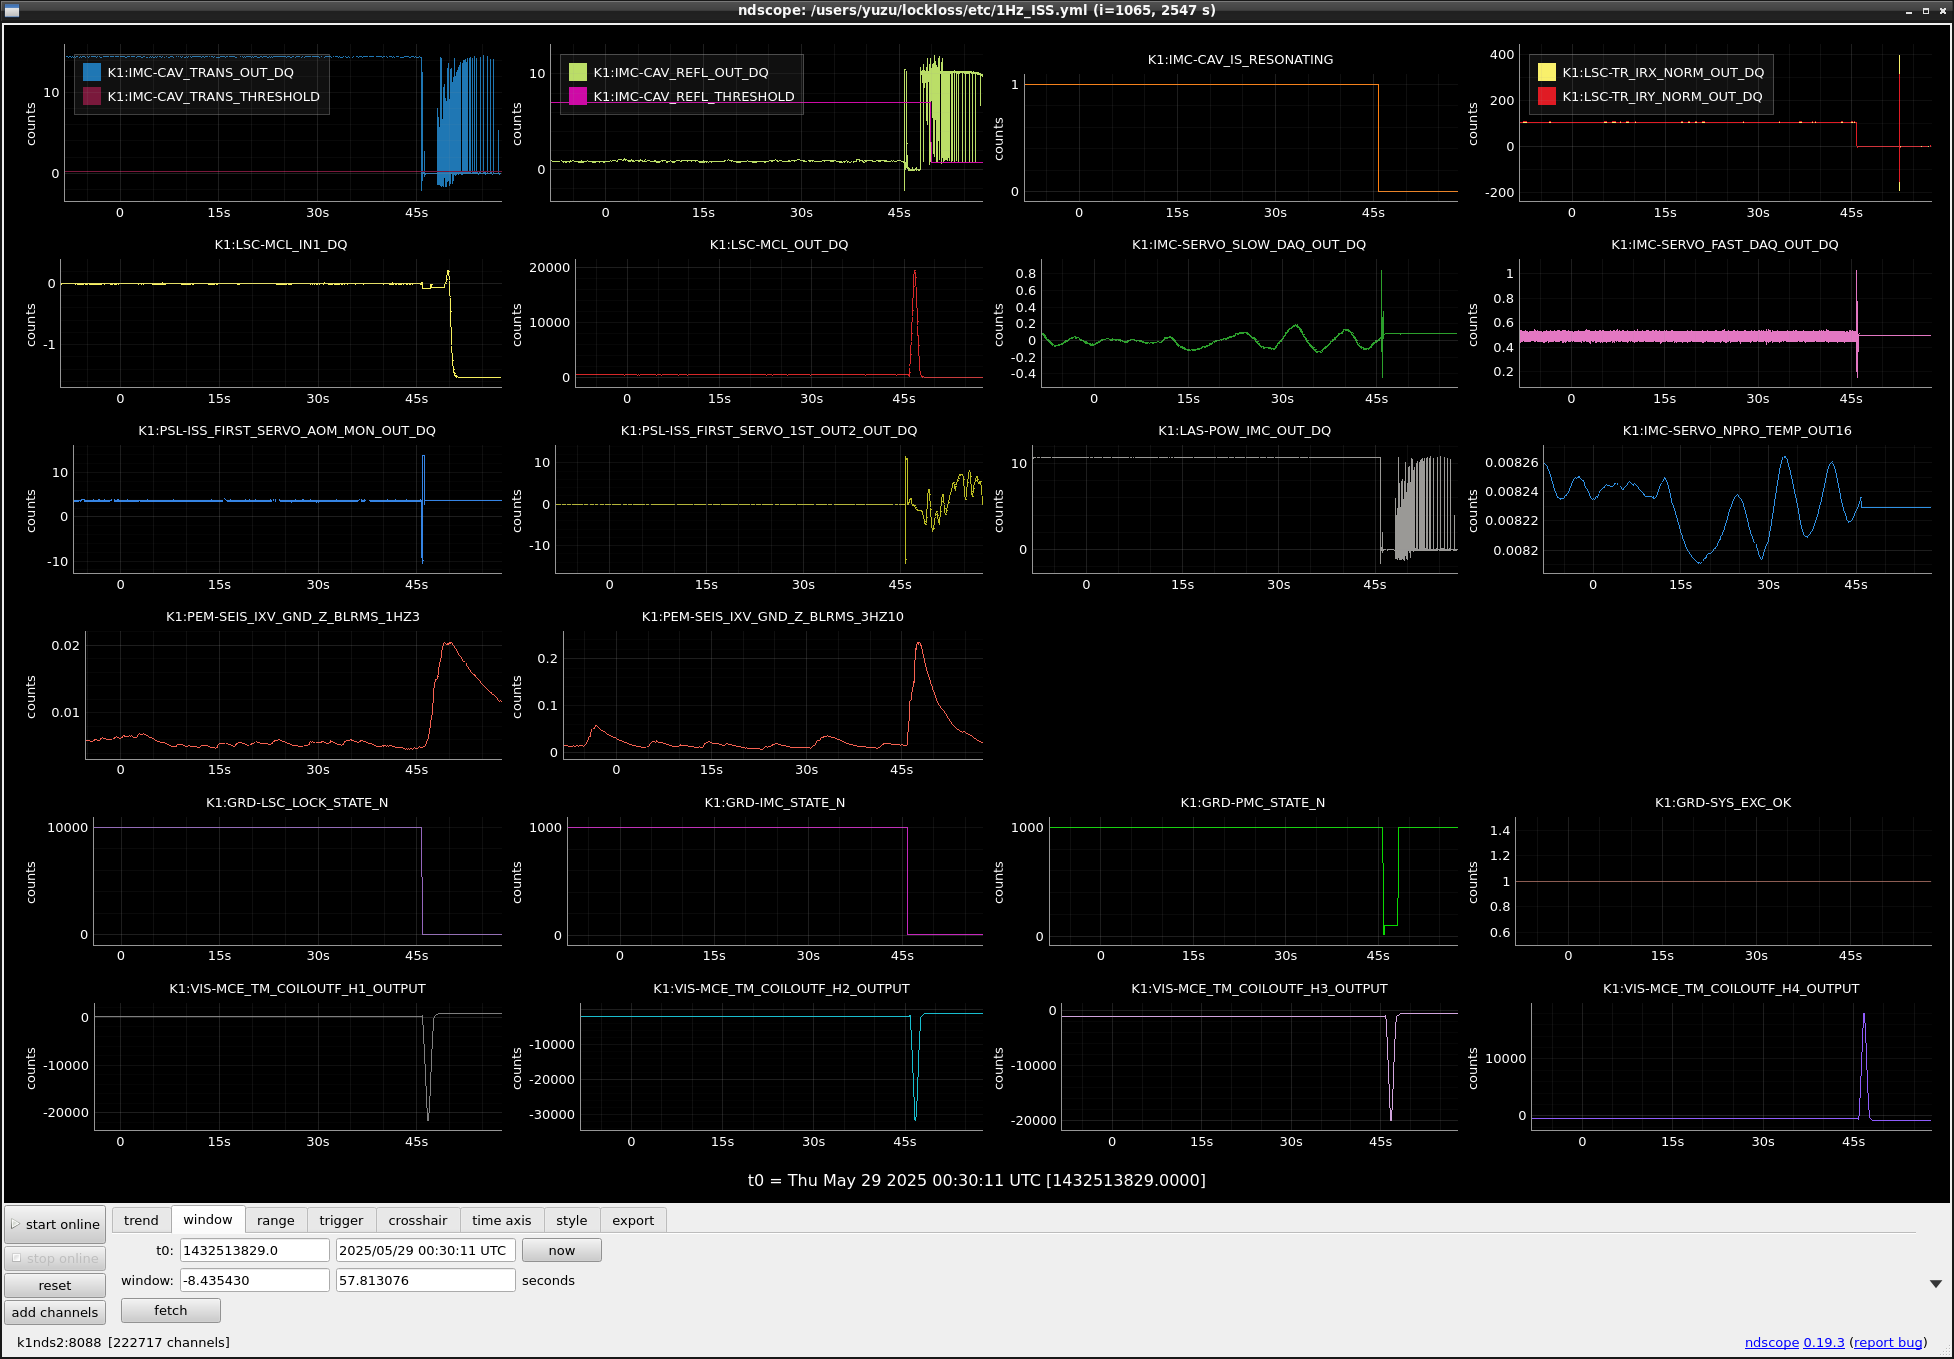Image resolution: width=1954 pixels, height=1359 pixels.
Task: Click the K1:VIS-MCE_TM_COILOUTF_H2_OUTPUT title
Action: [782, 988]
